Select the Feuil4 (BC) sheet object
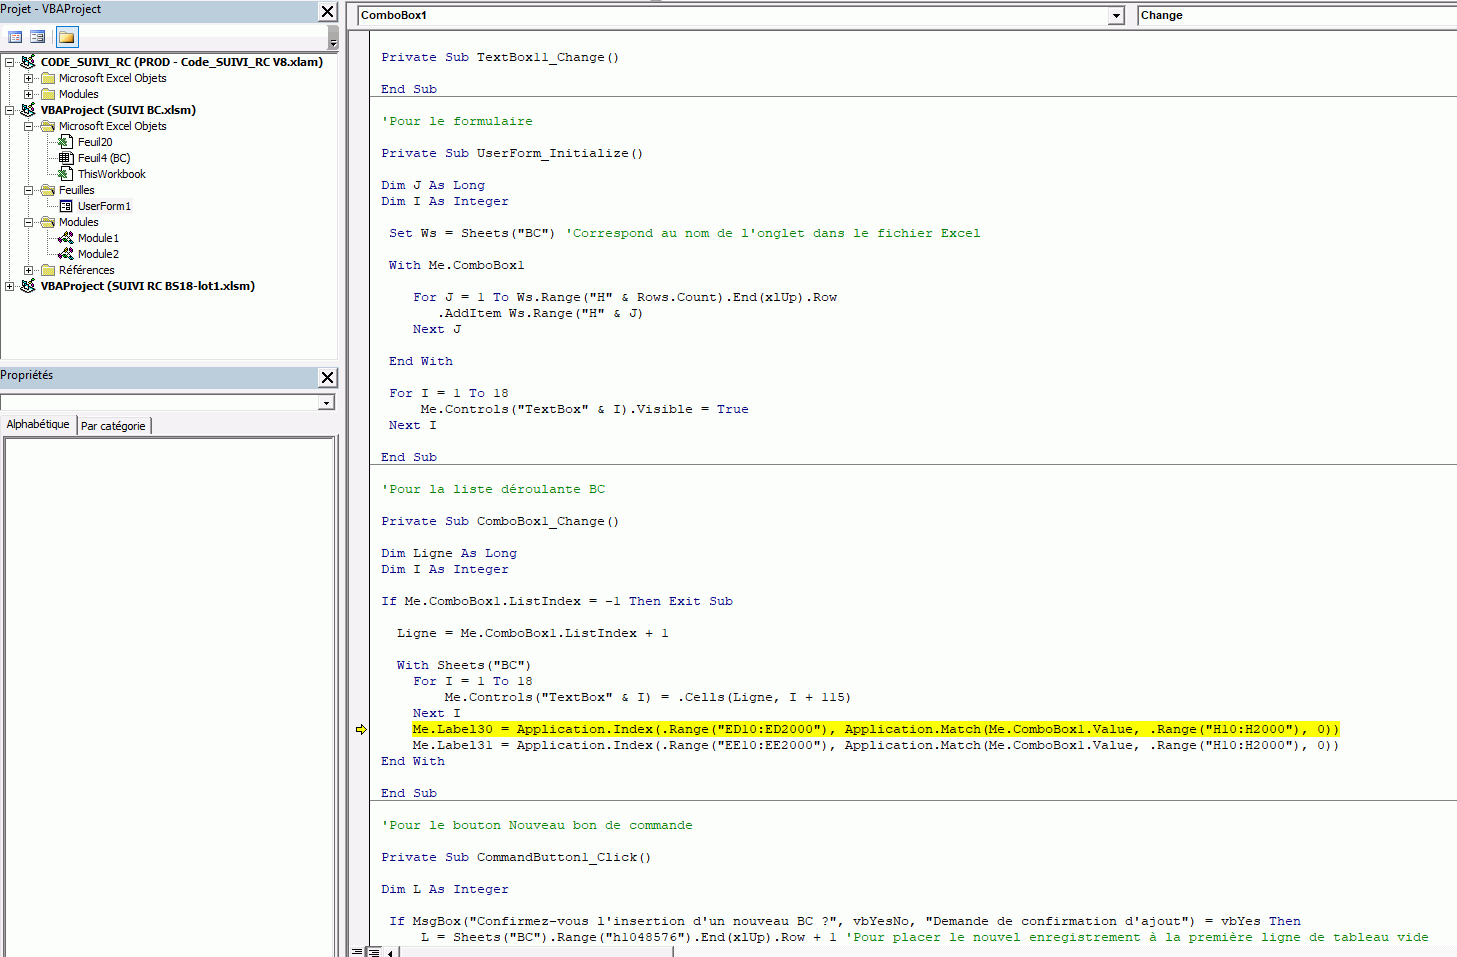Screen dimensions: 1457x957 tap(103, 158)
